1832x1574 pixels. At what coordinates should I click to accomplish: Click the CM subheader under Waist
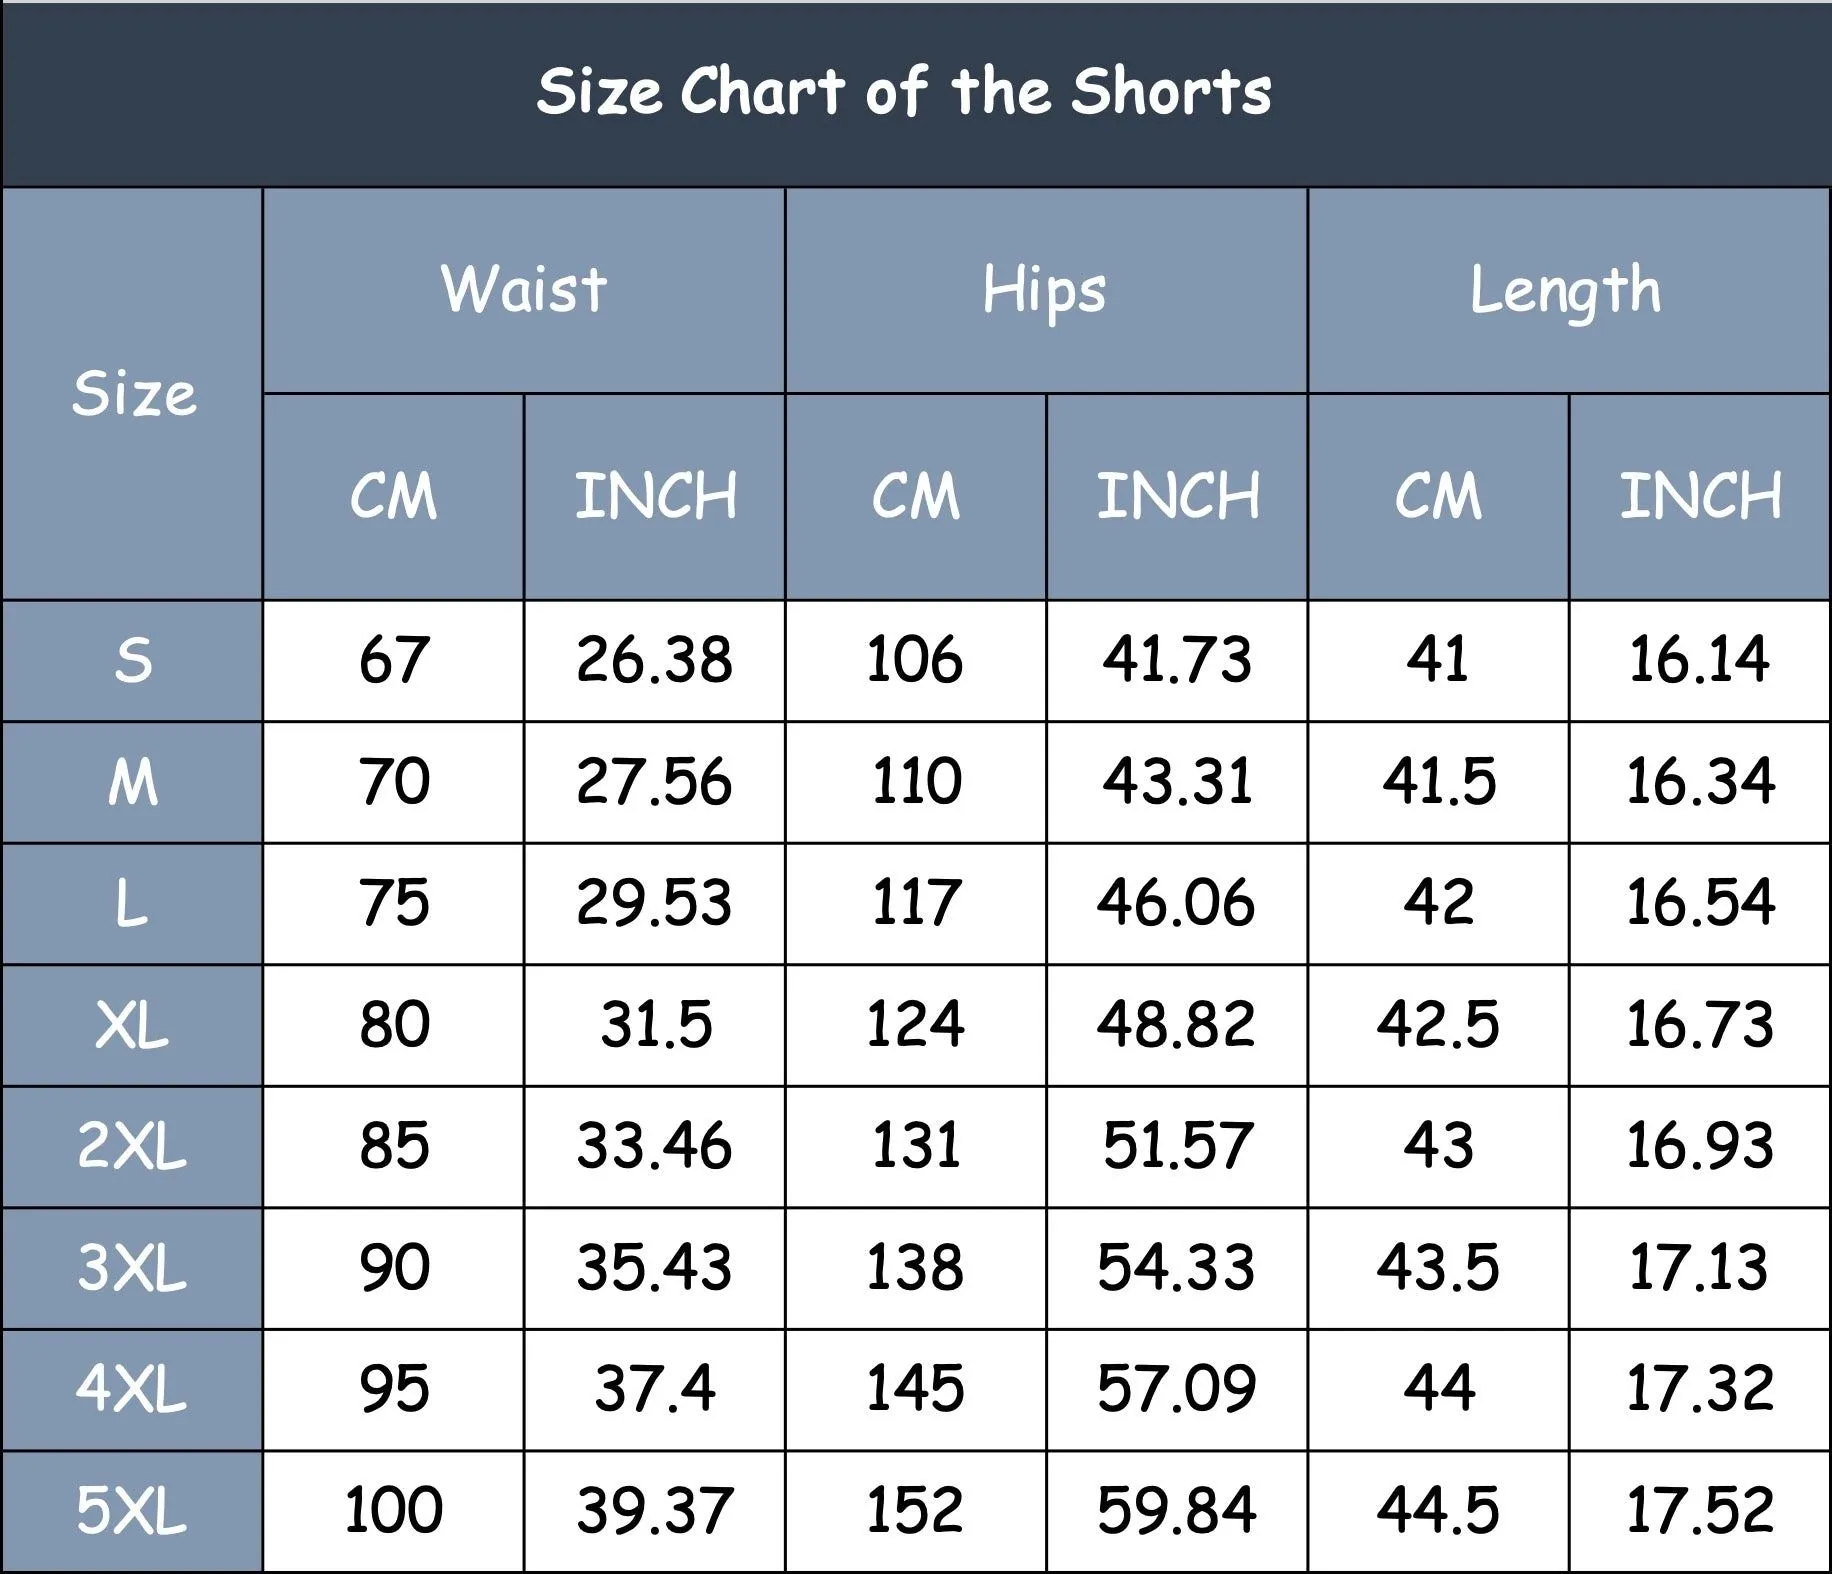point(394,497)
